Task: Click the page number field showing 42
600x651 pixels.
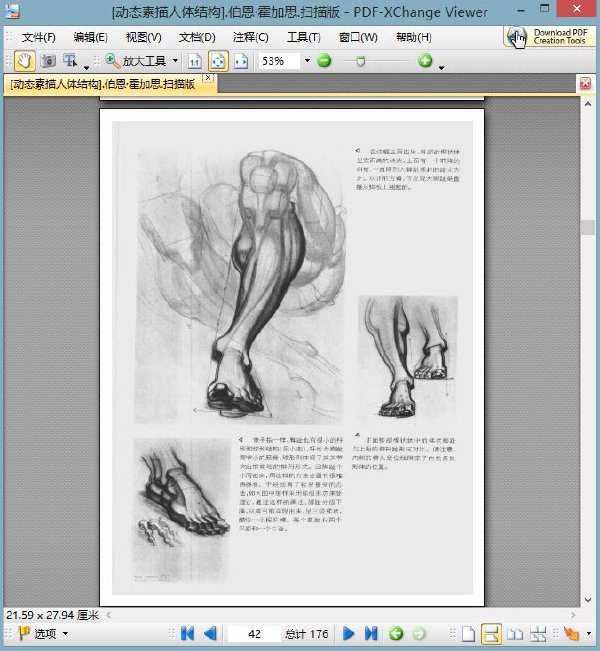Action: tap(254, 634)
